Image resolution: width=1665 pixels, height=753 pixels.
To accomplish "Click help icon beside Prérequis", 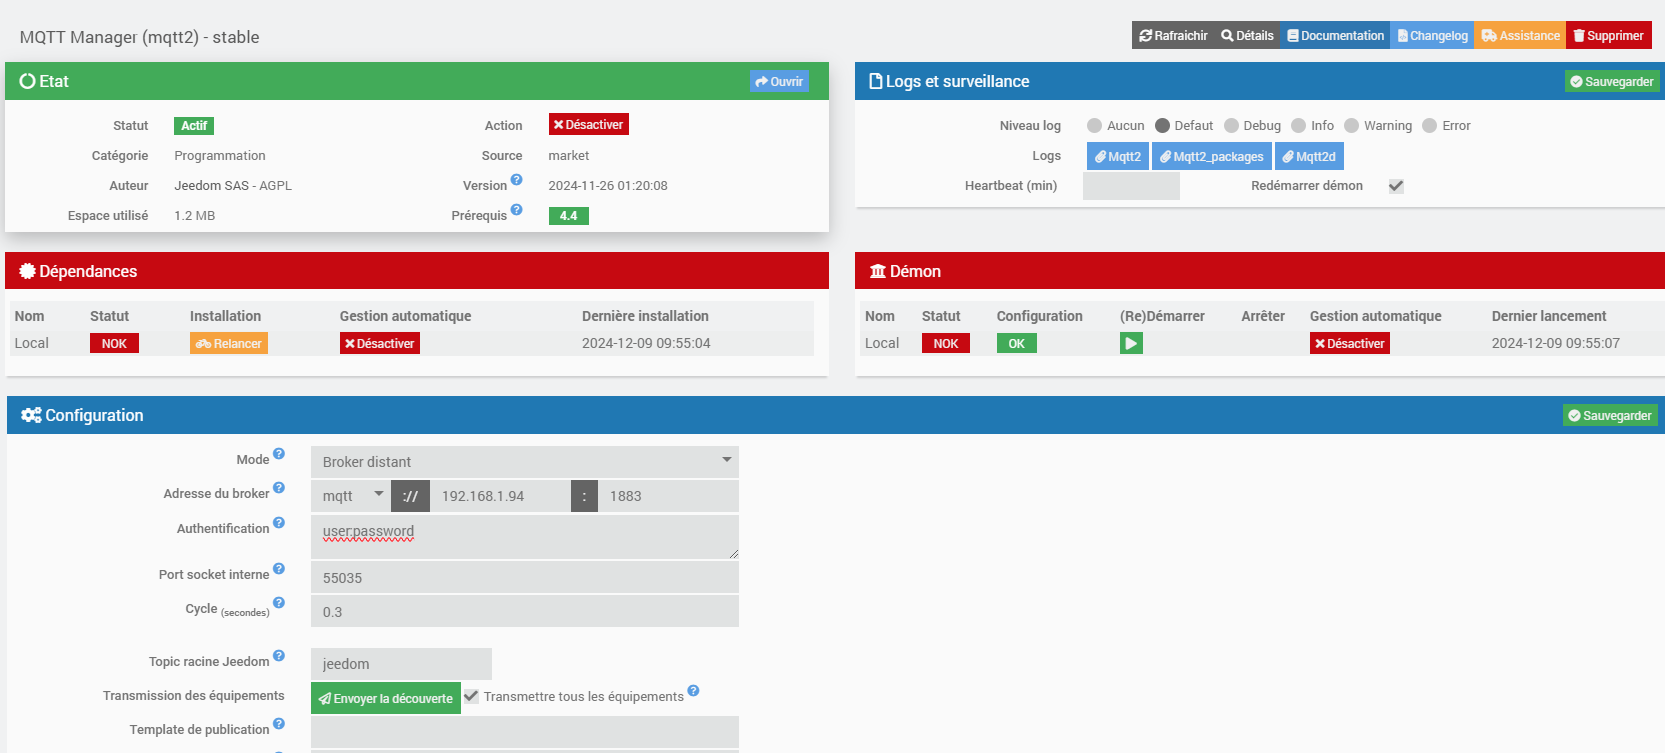I will 517,210.
